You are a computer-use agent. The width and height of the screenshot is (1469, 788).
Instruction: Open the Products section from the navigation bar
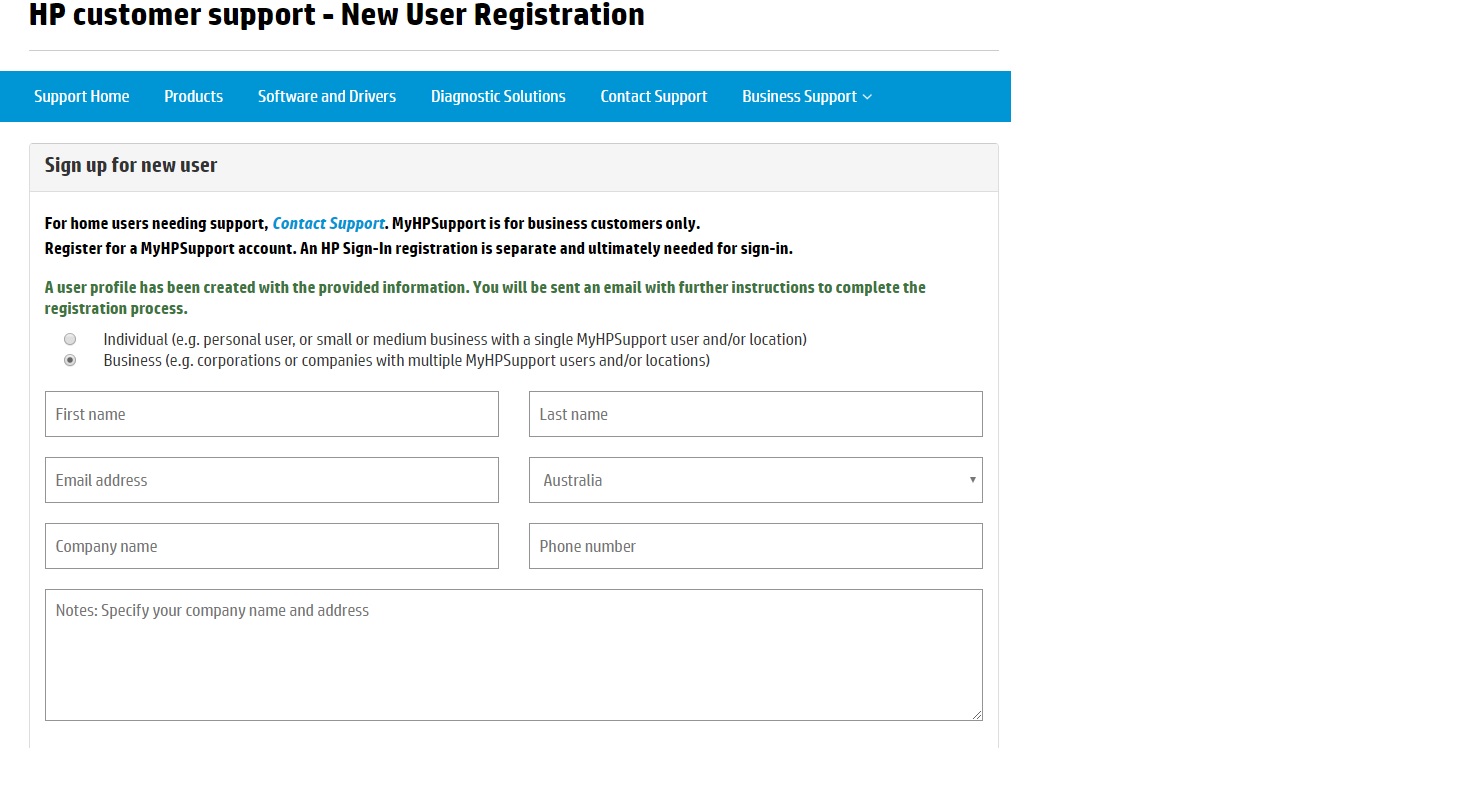coord(193,96)
